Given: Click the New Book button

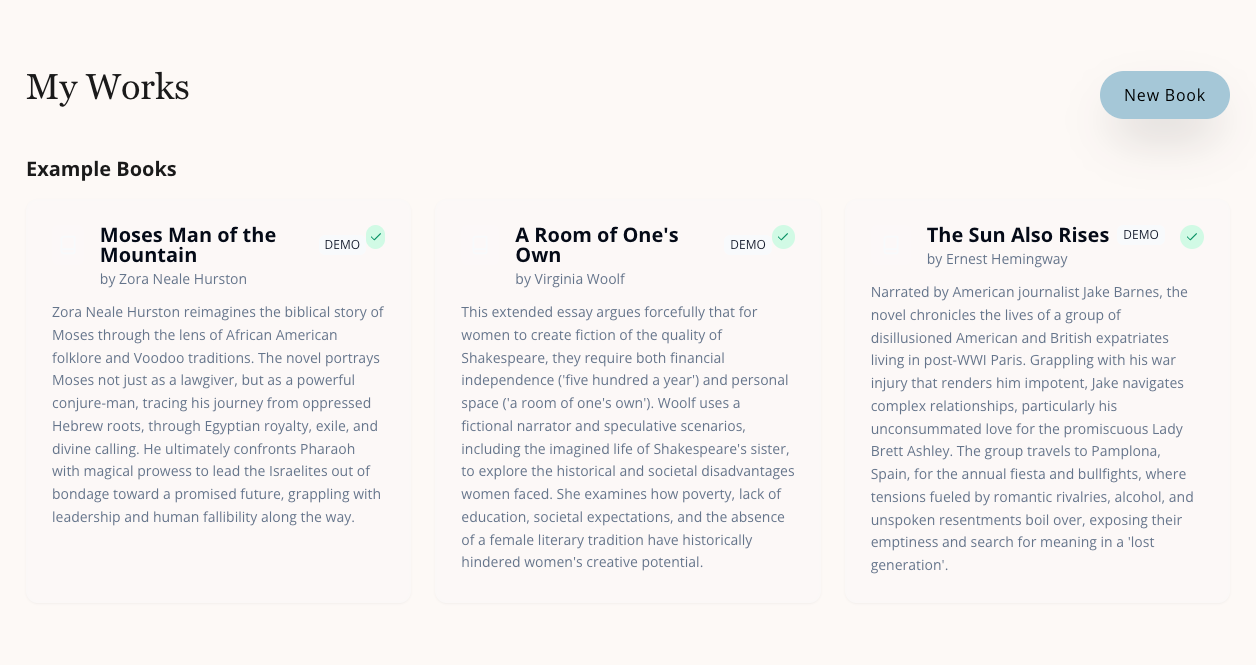Looking at the screenshot, I should (1164, 95).
